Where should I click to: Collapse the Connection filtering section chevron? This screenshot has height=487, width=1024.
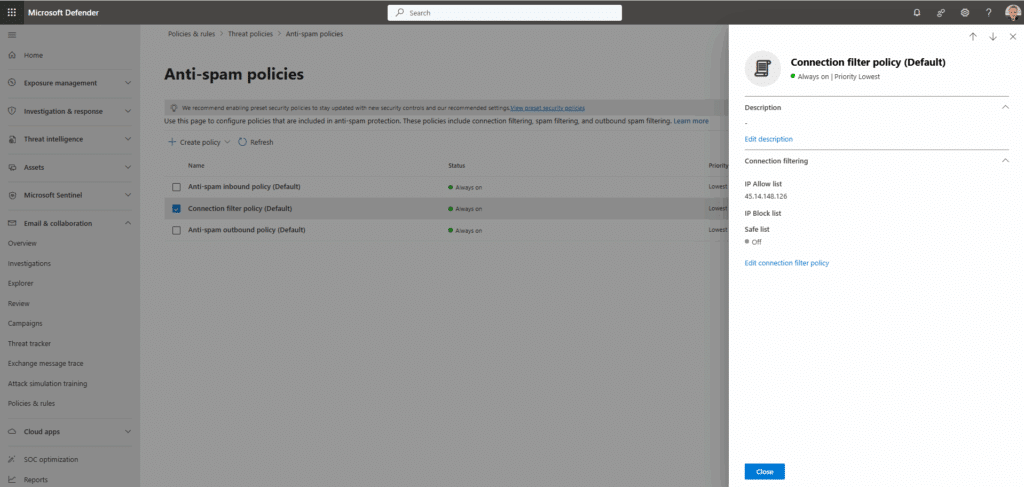[x=1006, y=161]
